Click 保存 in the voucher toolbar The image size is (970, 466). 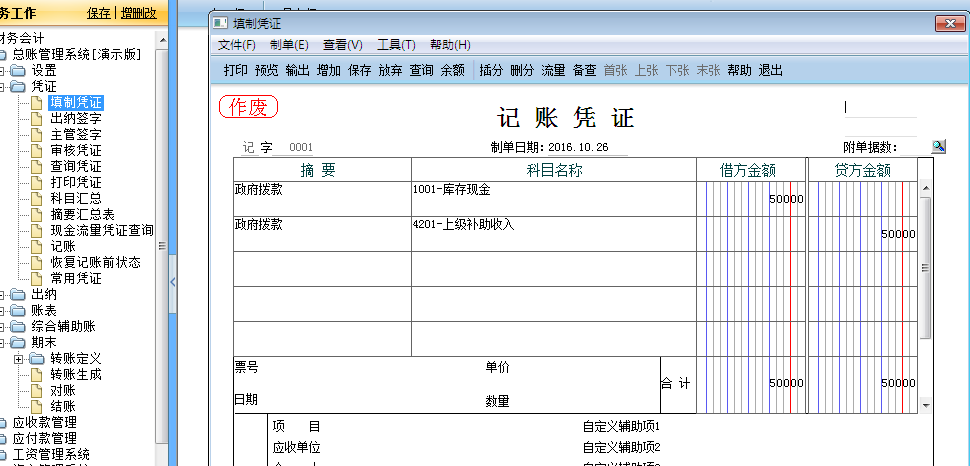pyautogui.click(x=359, y=70)
